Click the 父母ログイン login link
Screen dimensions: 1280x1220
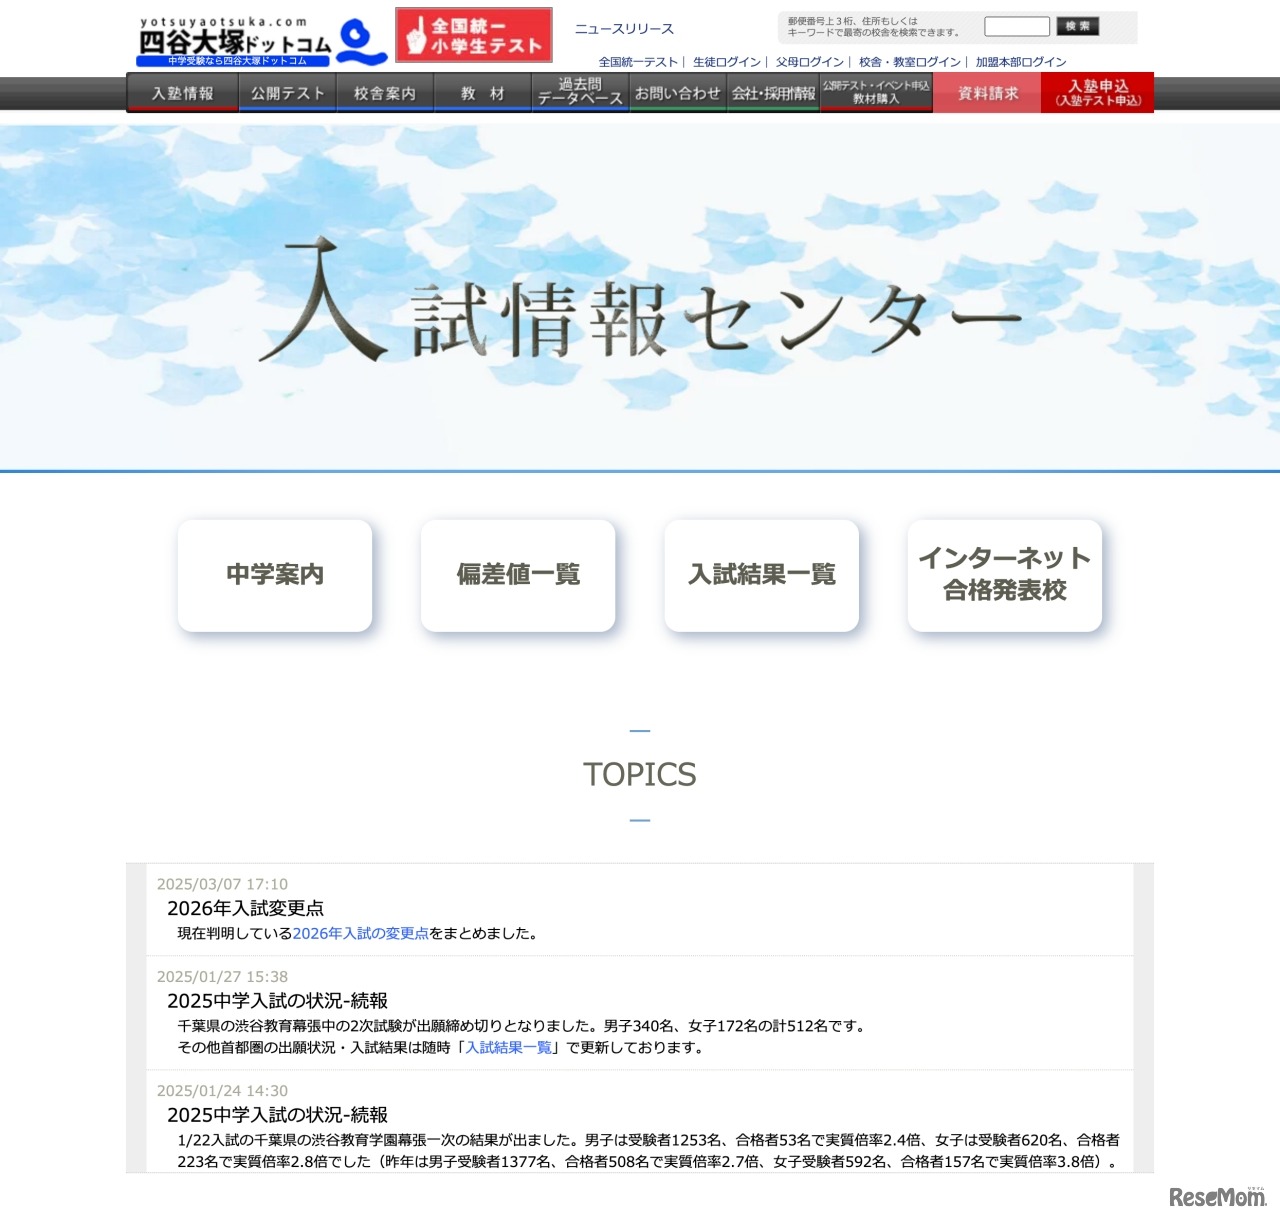click(810, 61)
